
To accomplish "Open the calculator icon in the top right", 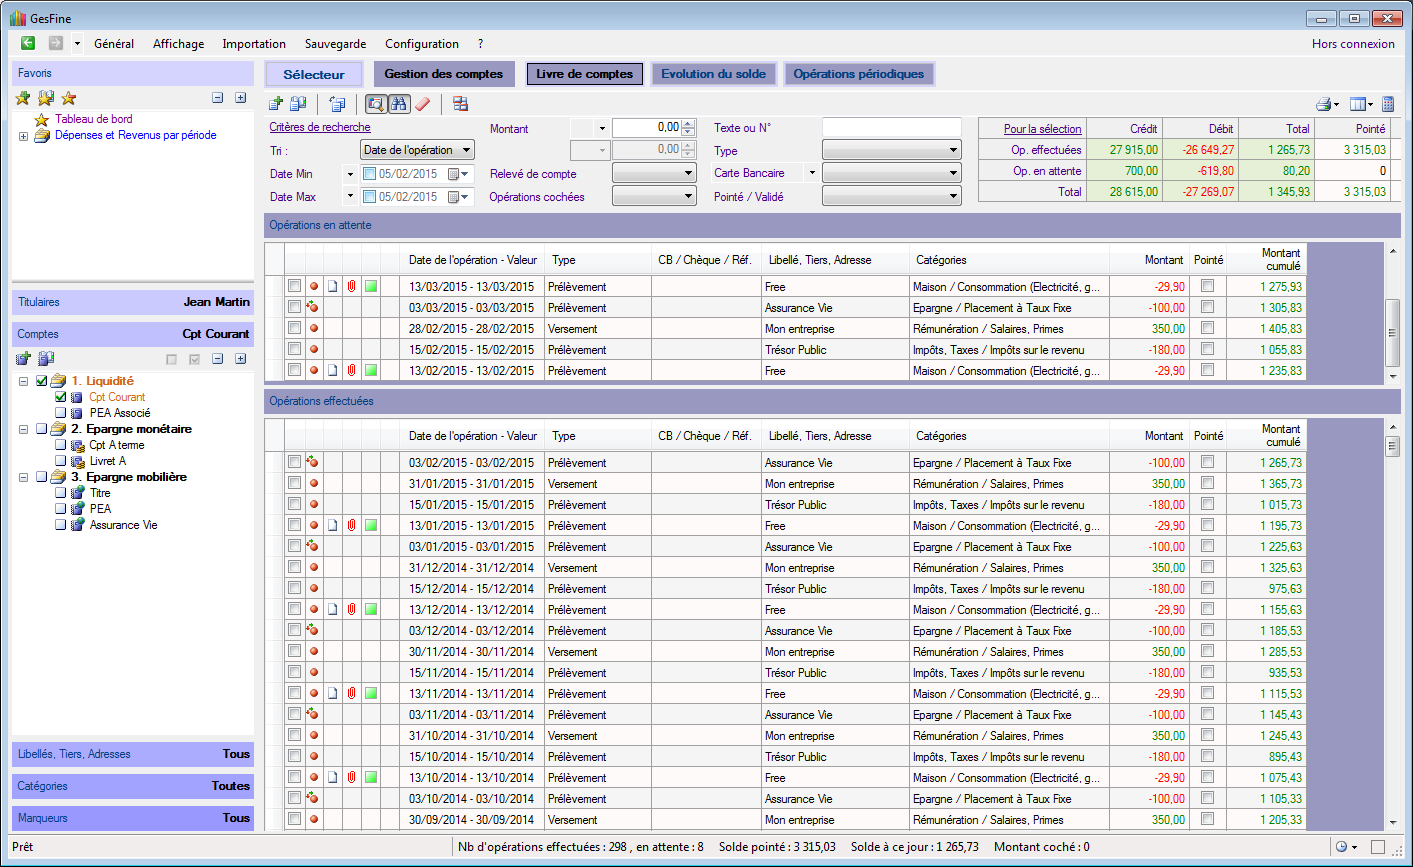I will (x=1388, y=104).
